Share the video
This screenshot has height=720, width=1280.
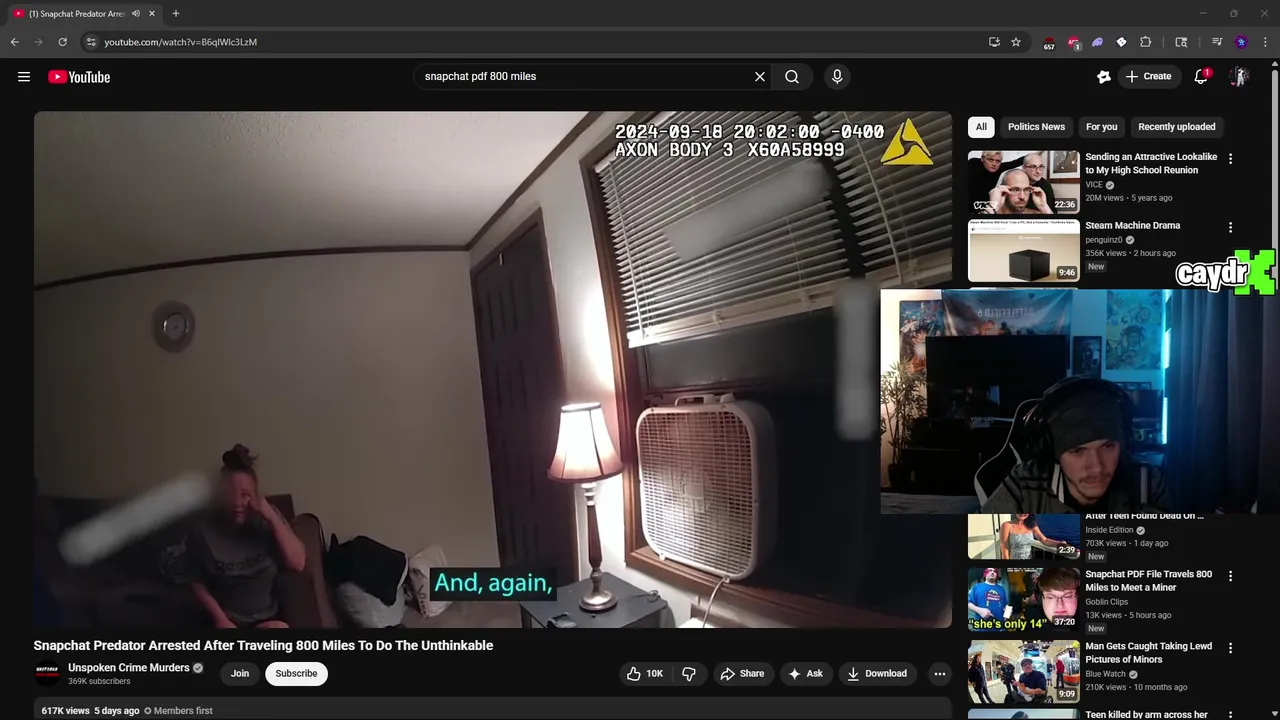click(x=742, y=674)
